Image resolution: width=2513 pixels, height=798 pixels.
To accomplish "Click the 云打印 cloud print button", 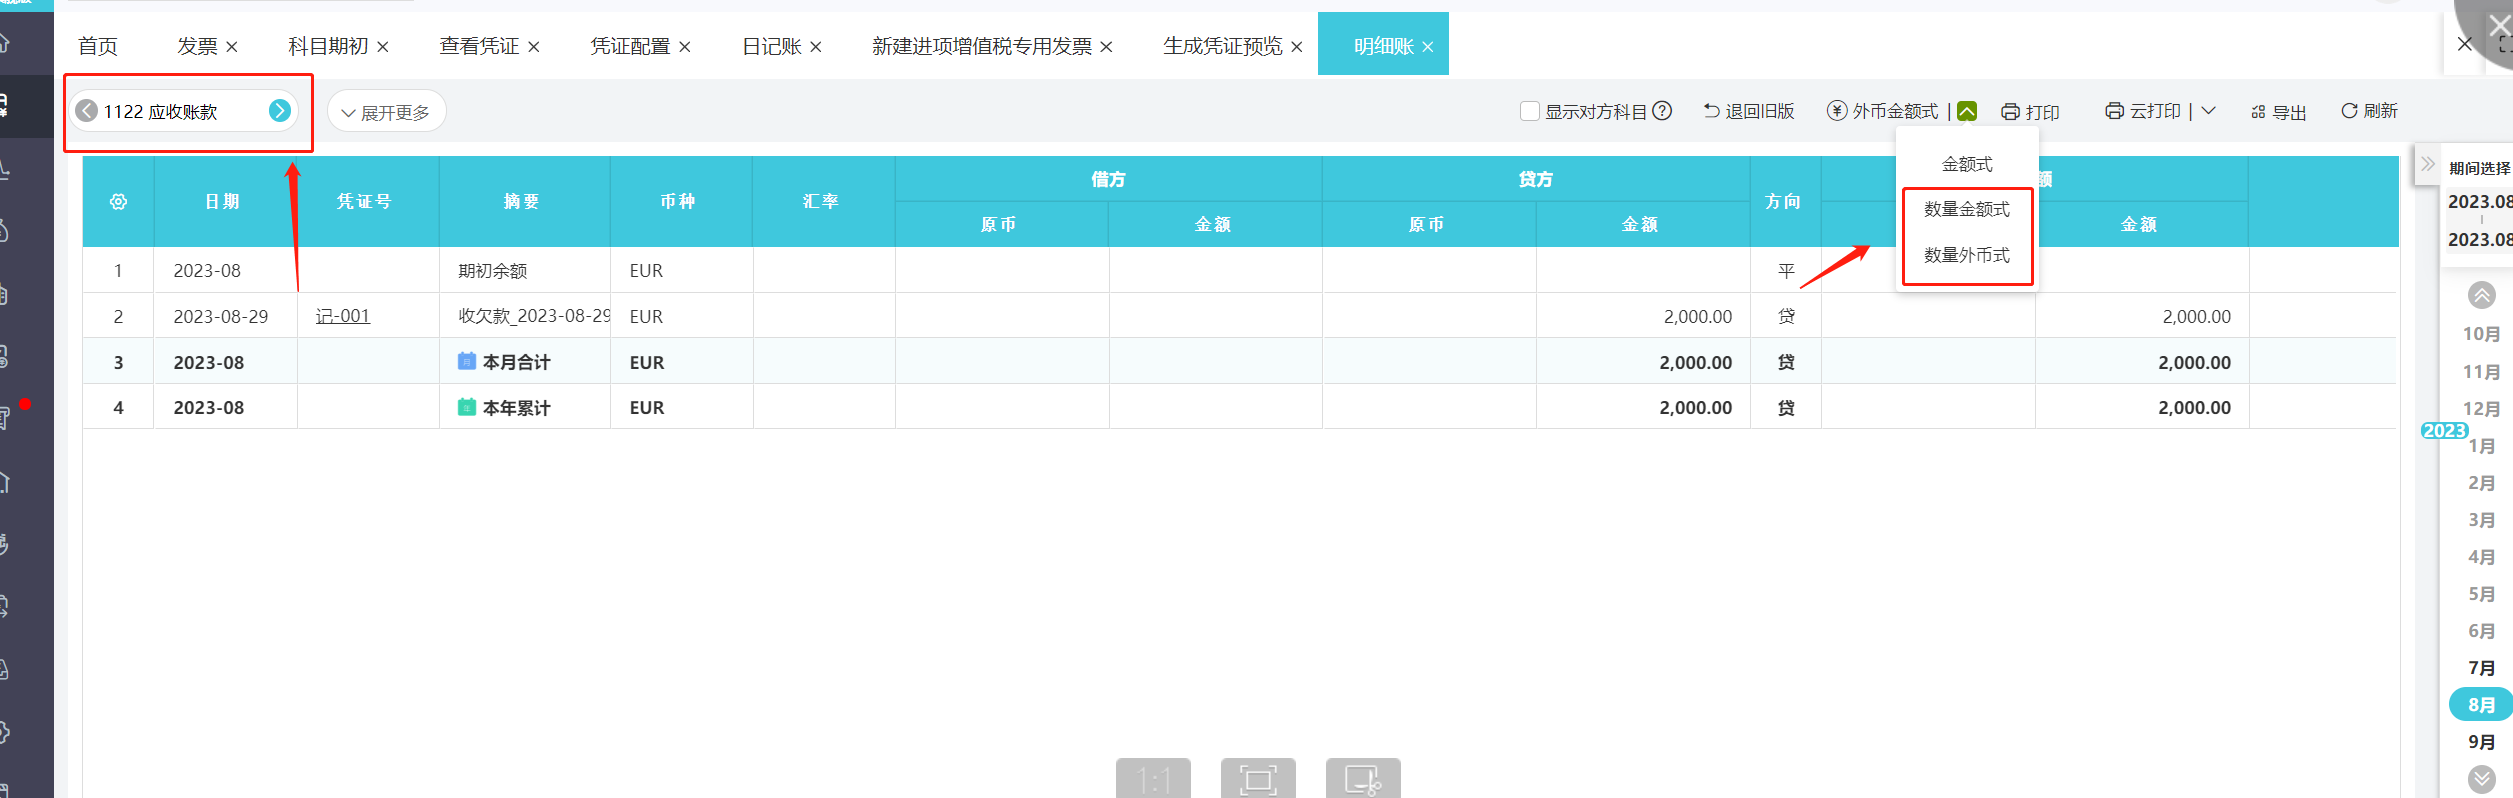I will click(2143, 111).
